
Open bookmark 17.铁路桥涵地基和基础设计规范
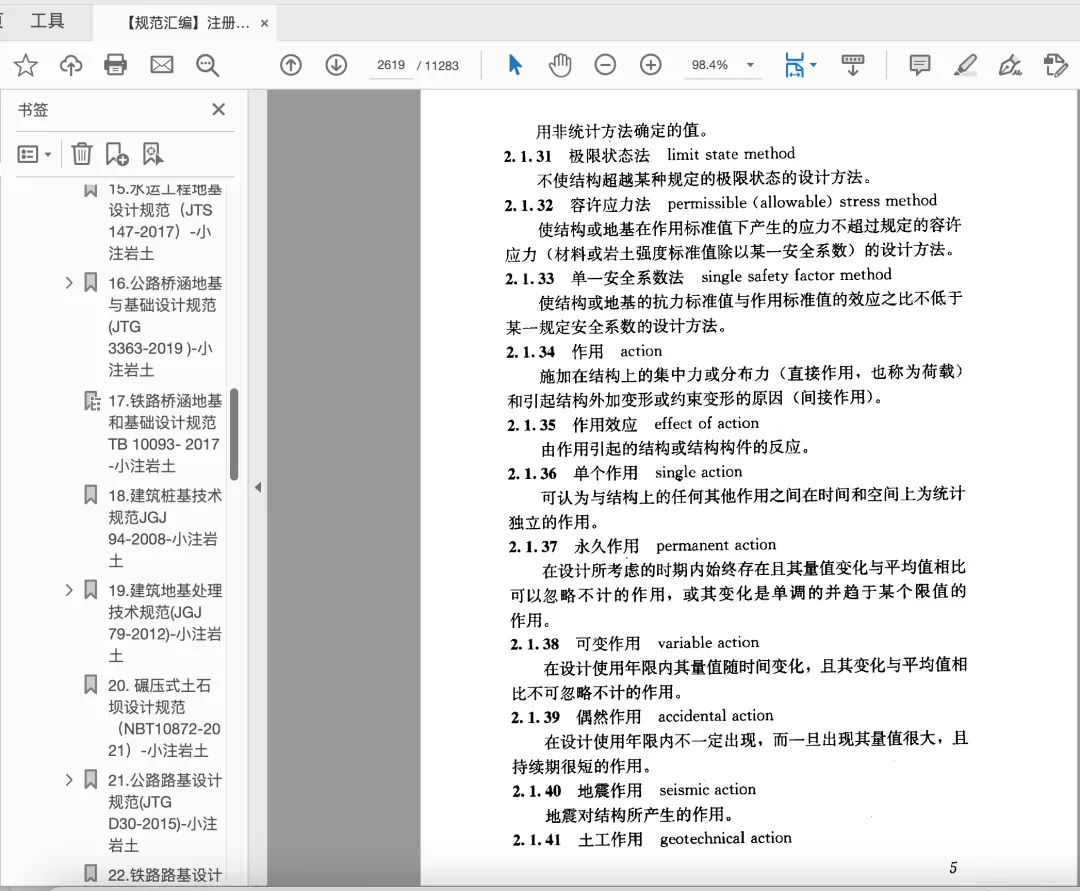click(x=165, y=433)
